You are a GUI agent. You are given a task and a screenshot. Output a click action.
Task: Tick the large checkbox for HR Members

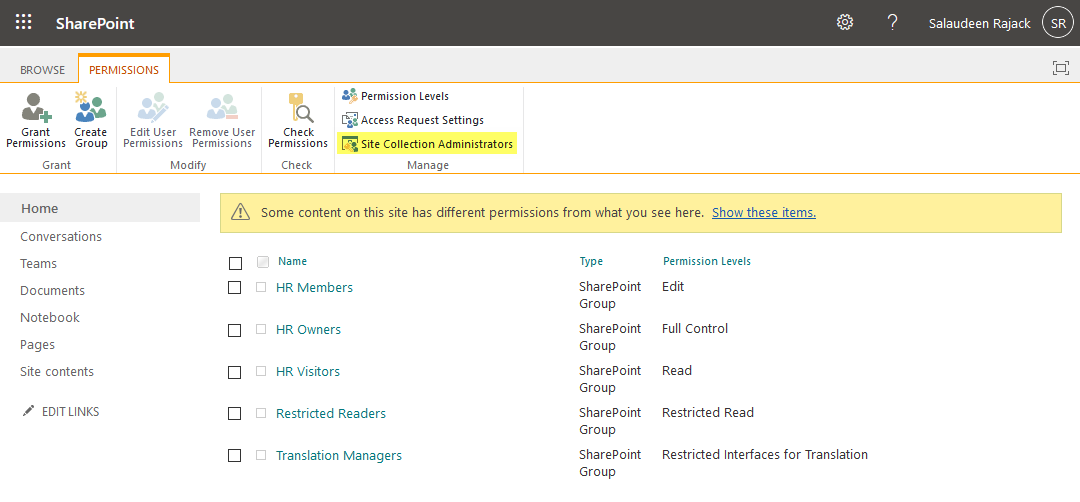[x=235, y=288]
